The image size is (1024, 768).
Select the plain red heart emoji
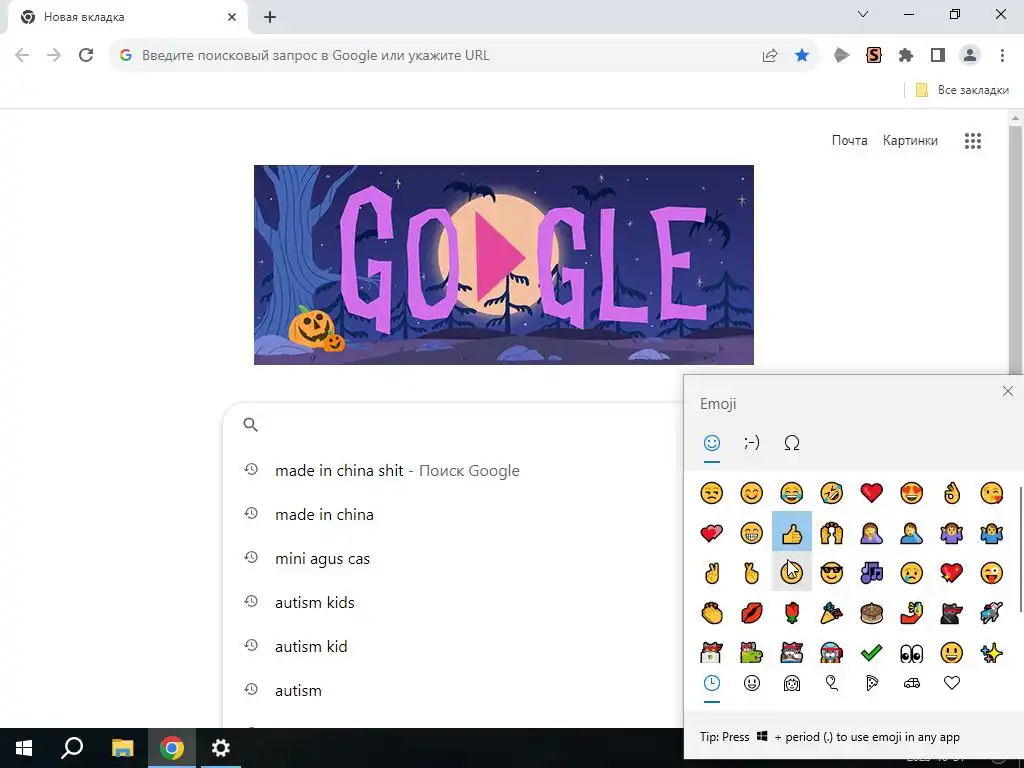[x=871, y=492]
